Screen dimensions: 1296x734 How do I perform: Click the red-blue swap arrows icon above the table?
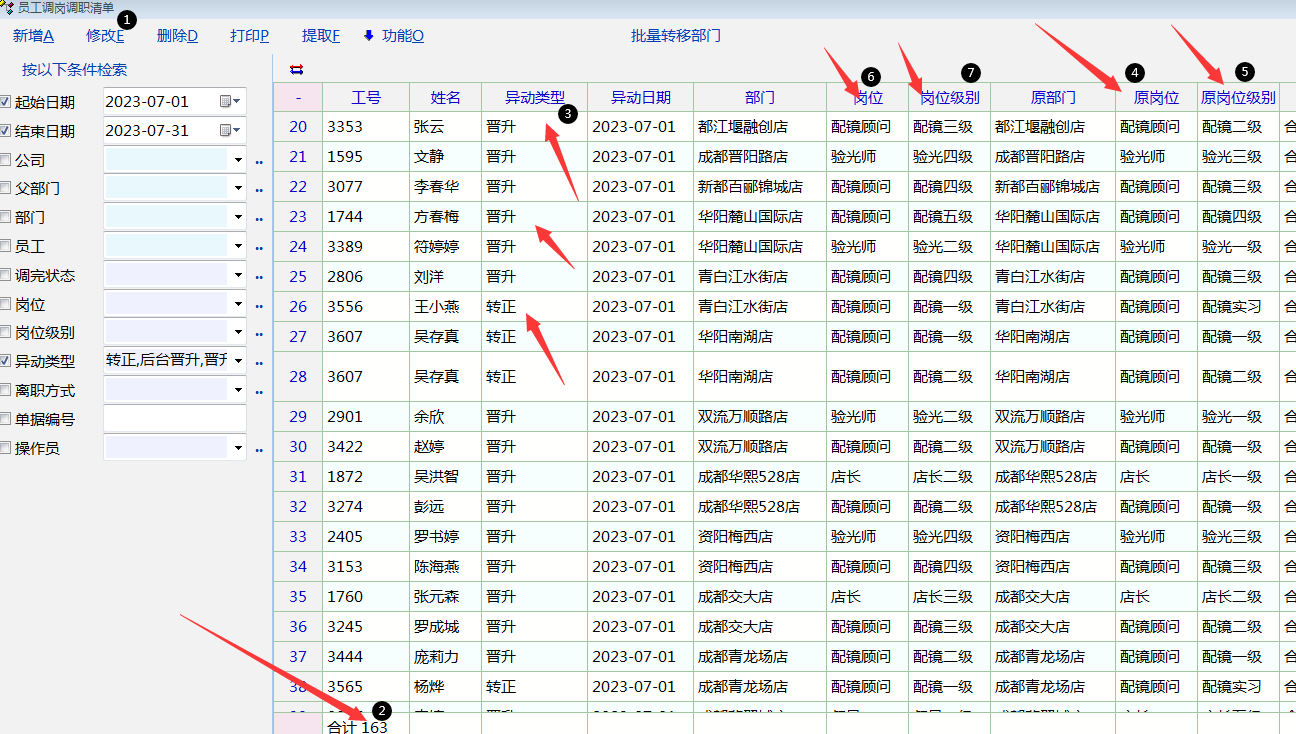click(x=296, y=69)
